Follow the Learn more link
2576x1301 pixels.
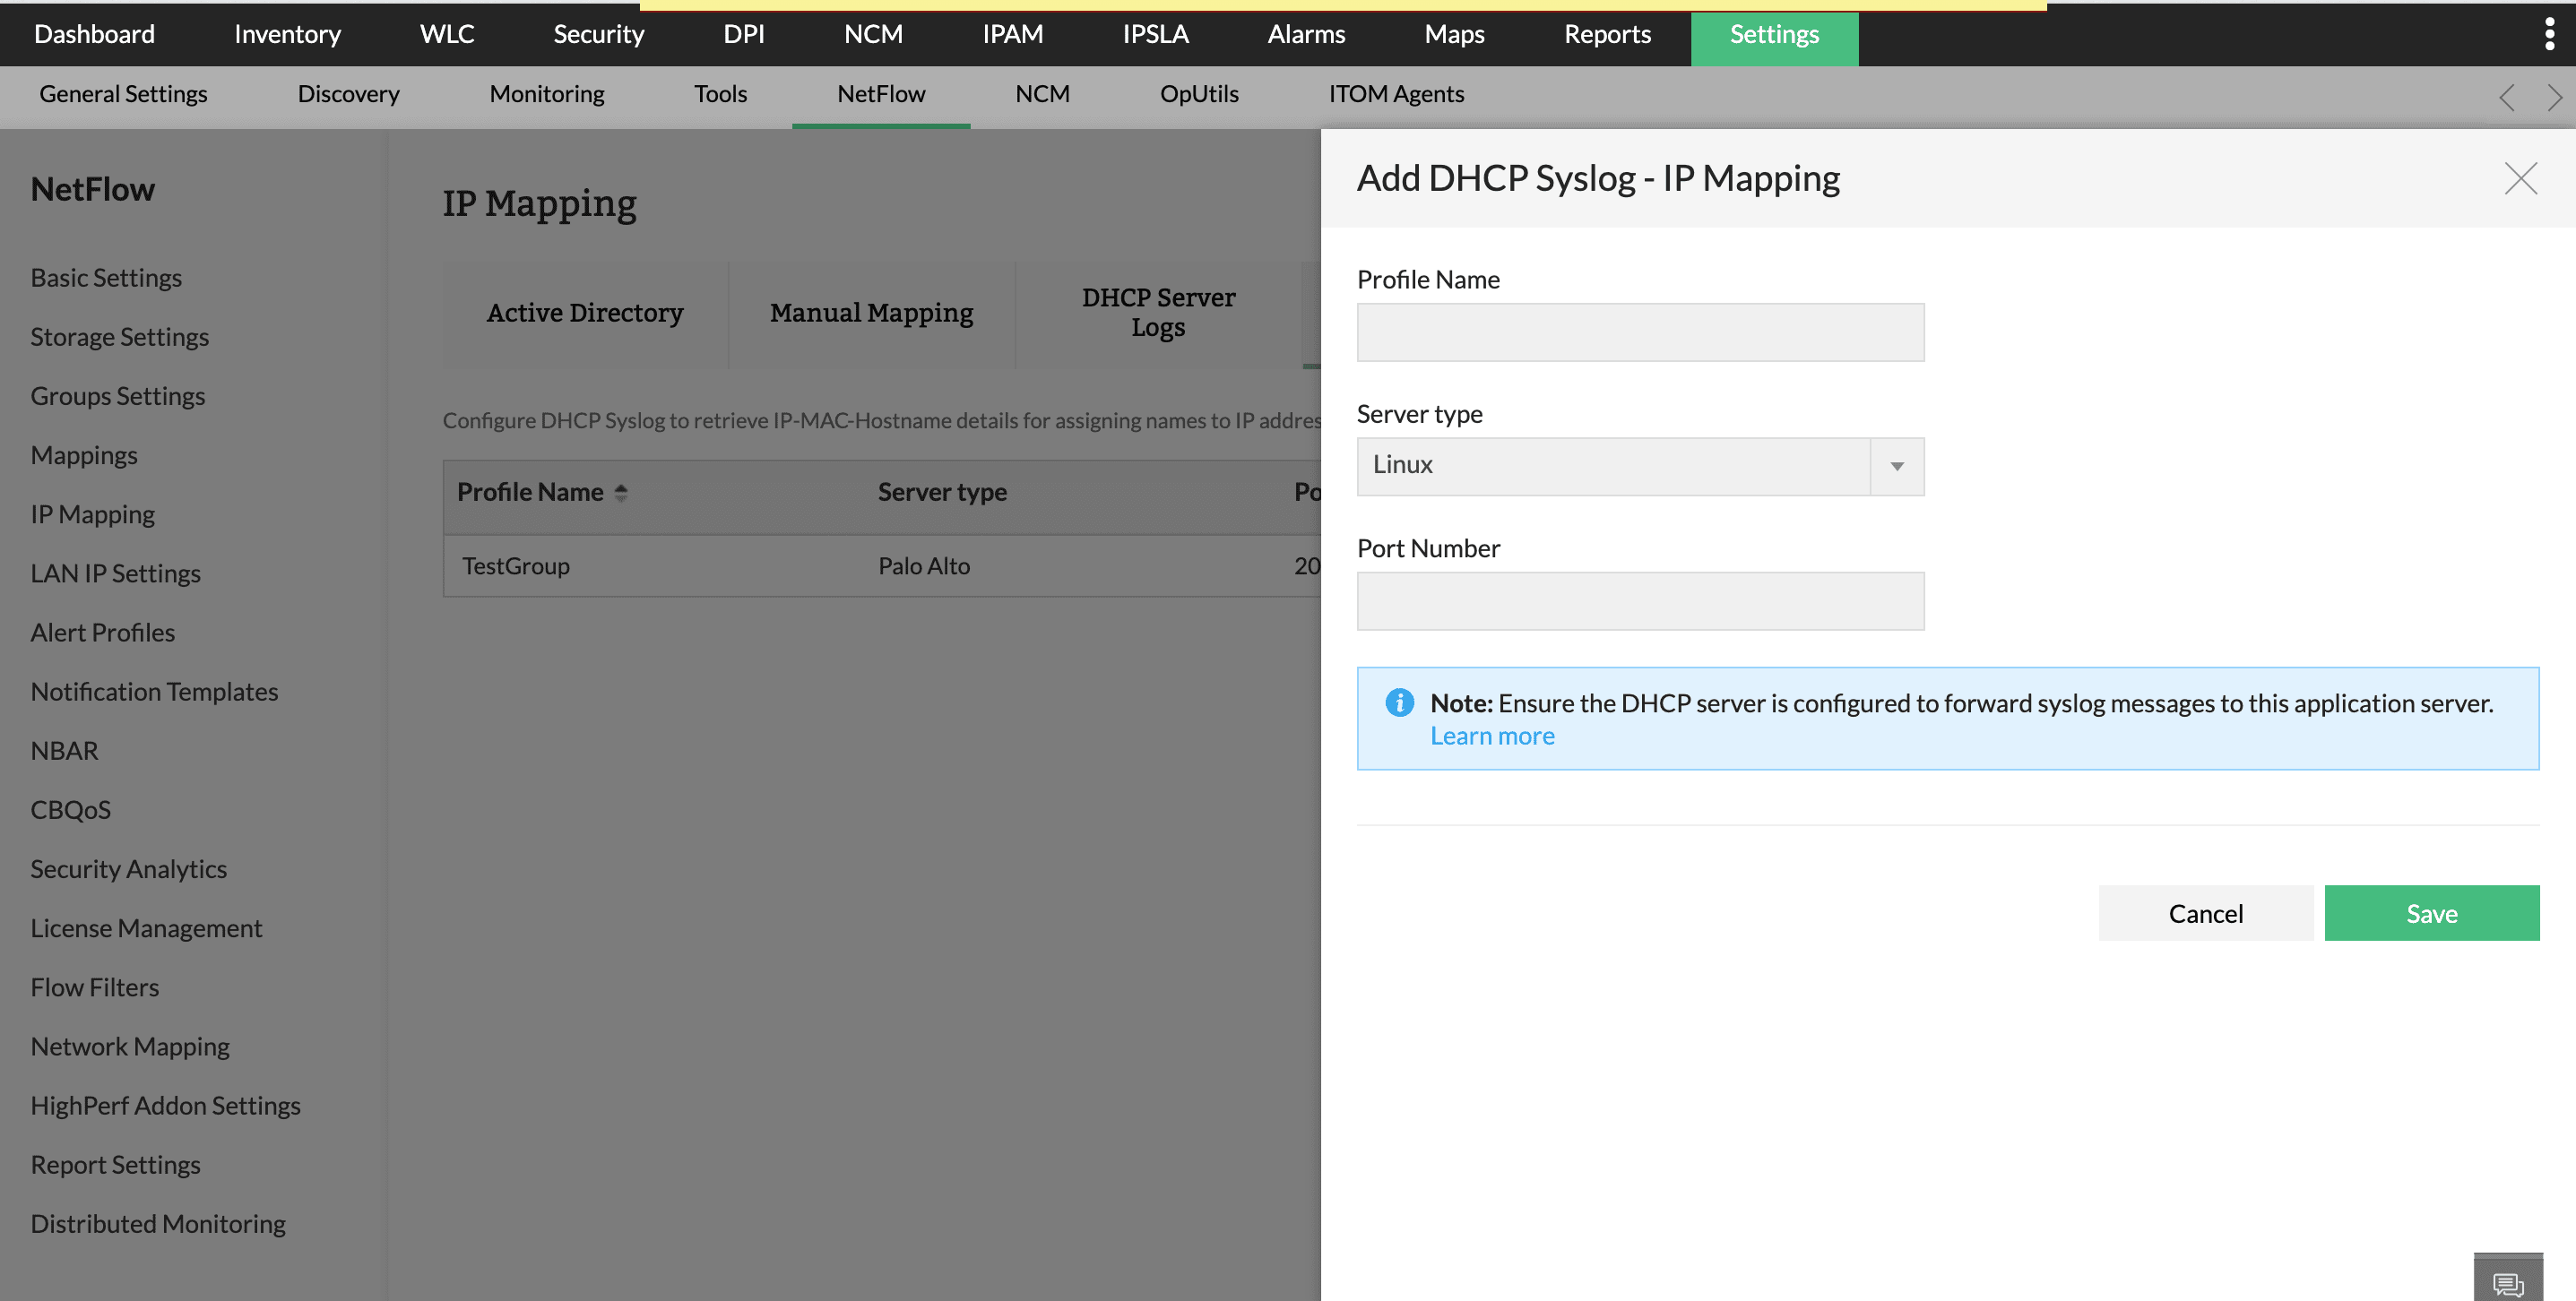pyautogui.click(x=1491, y=736)
